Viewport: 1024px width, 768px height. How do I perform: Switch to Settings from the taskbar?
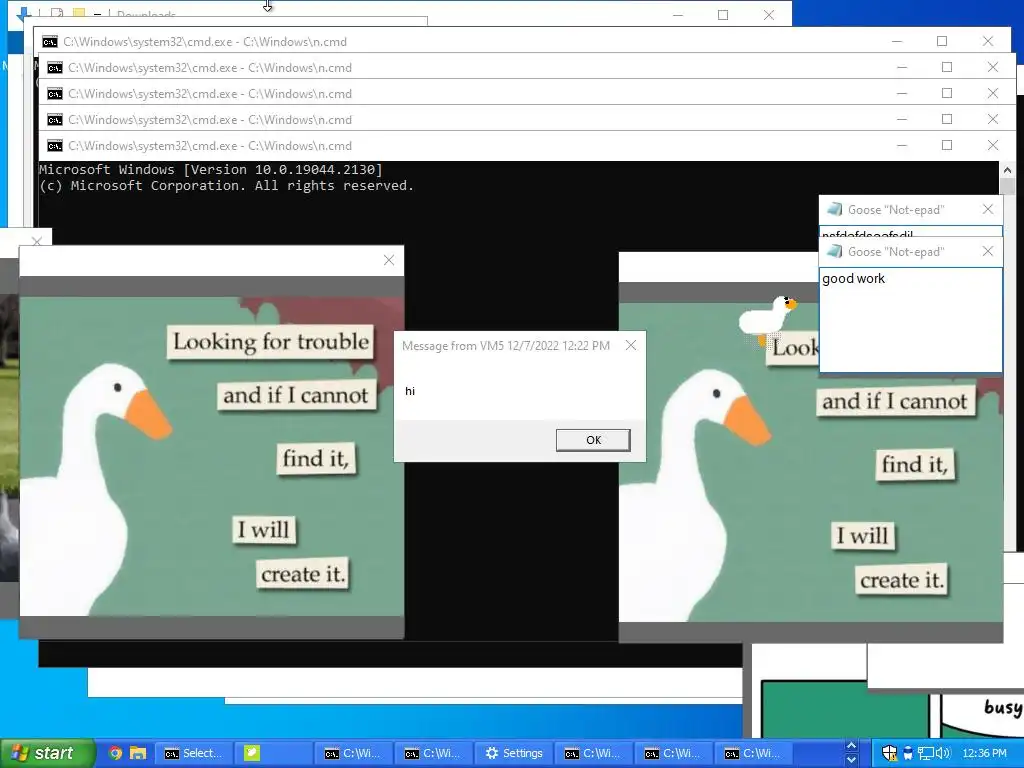pyautogui.click(x=514, y=753)
